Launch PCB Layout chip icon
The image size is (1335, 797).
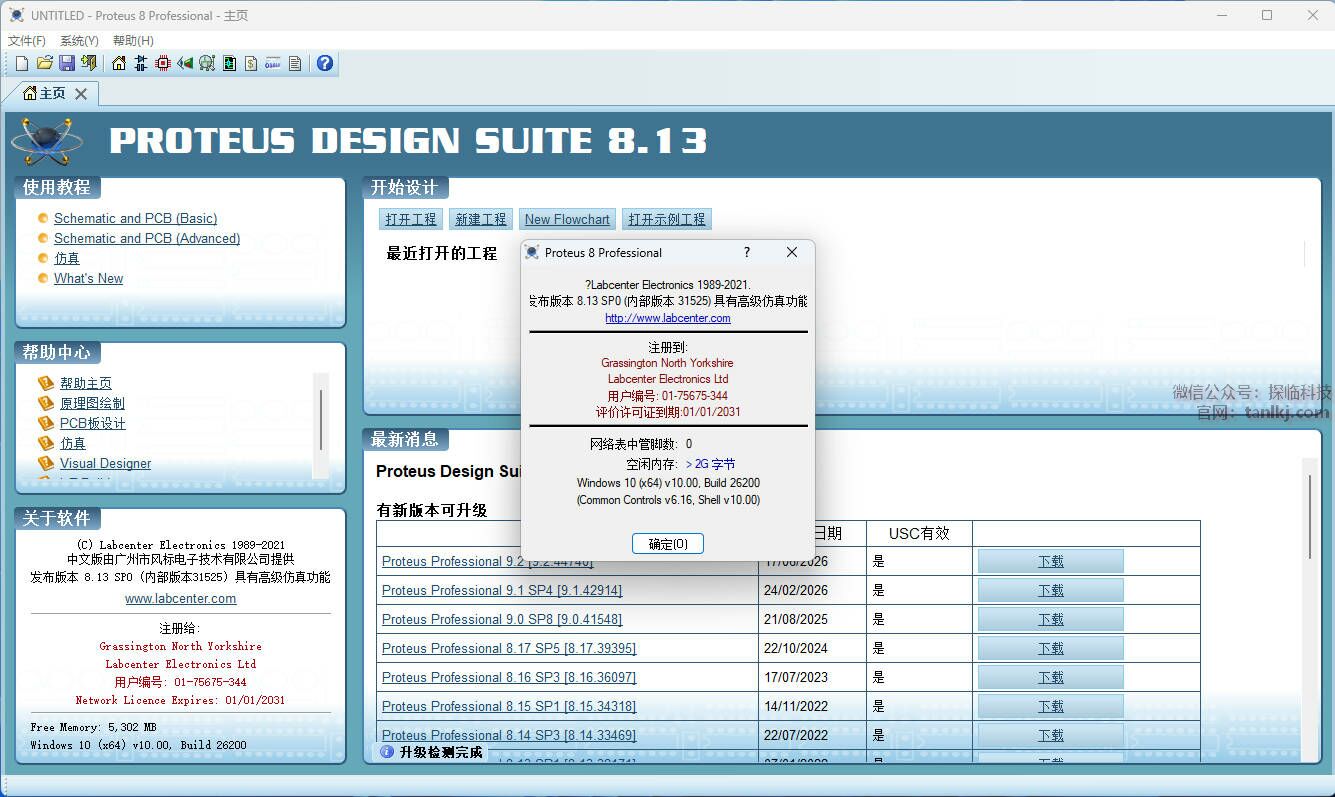[163, 63]
